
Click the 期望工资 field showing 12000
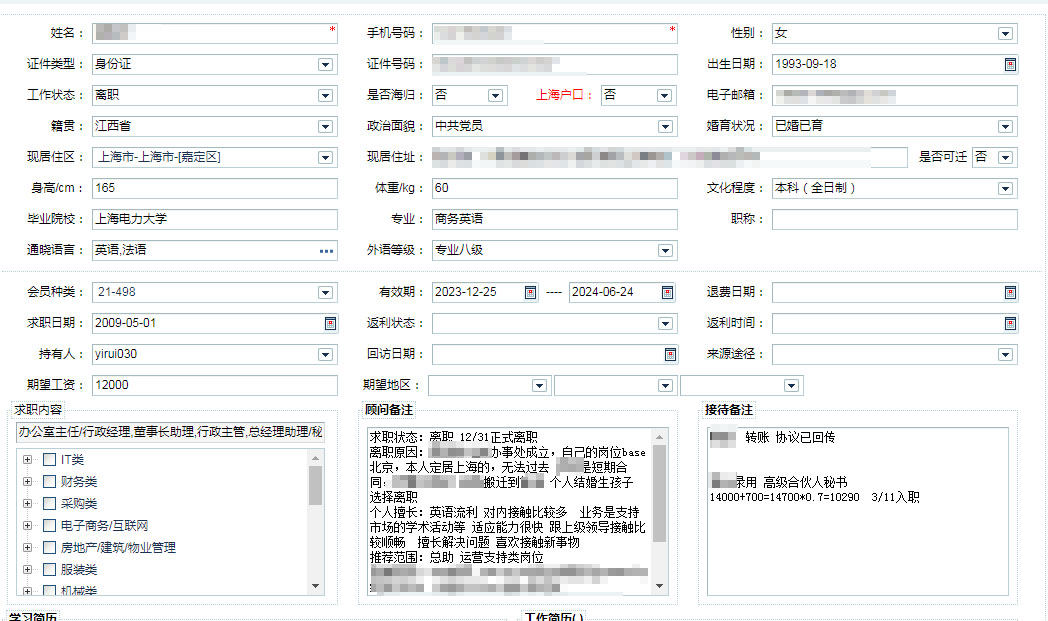tap(215, 385)
